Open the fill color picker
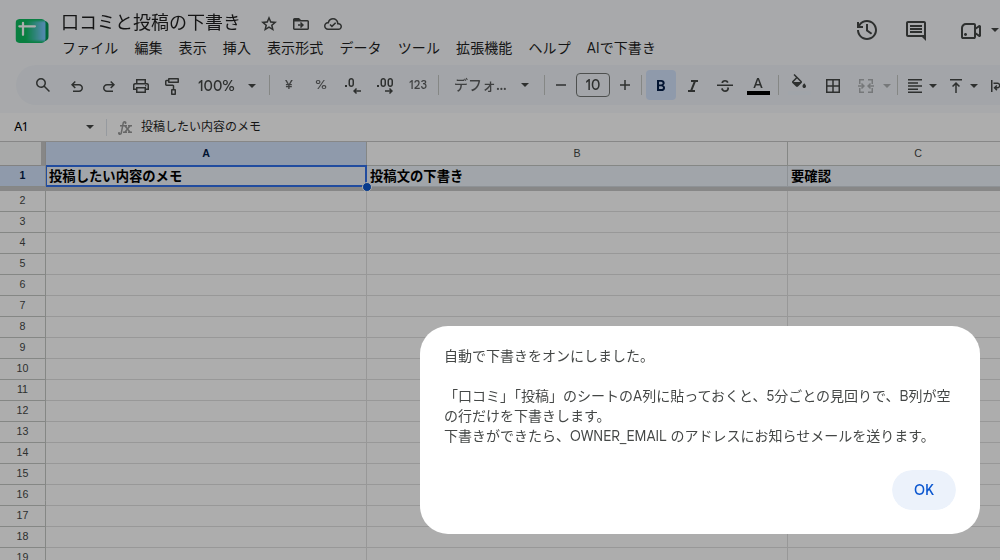1000x560 pixels. pos(798,84)
